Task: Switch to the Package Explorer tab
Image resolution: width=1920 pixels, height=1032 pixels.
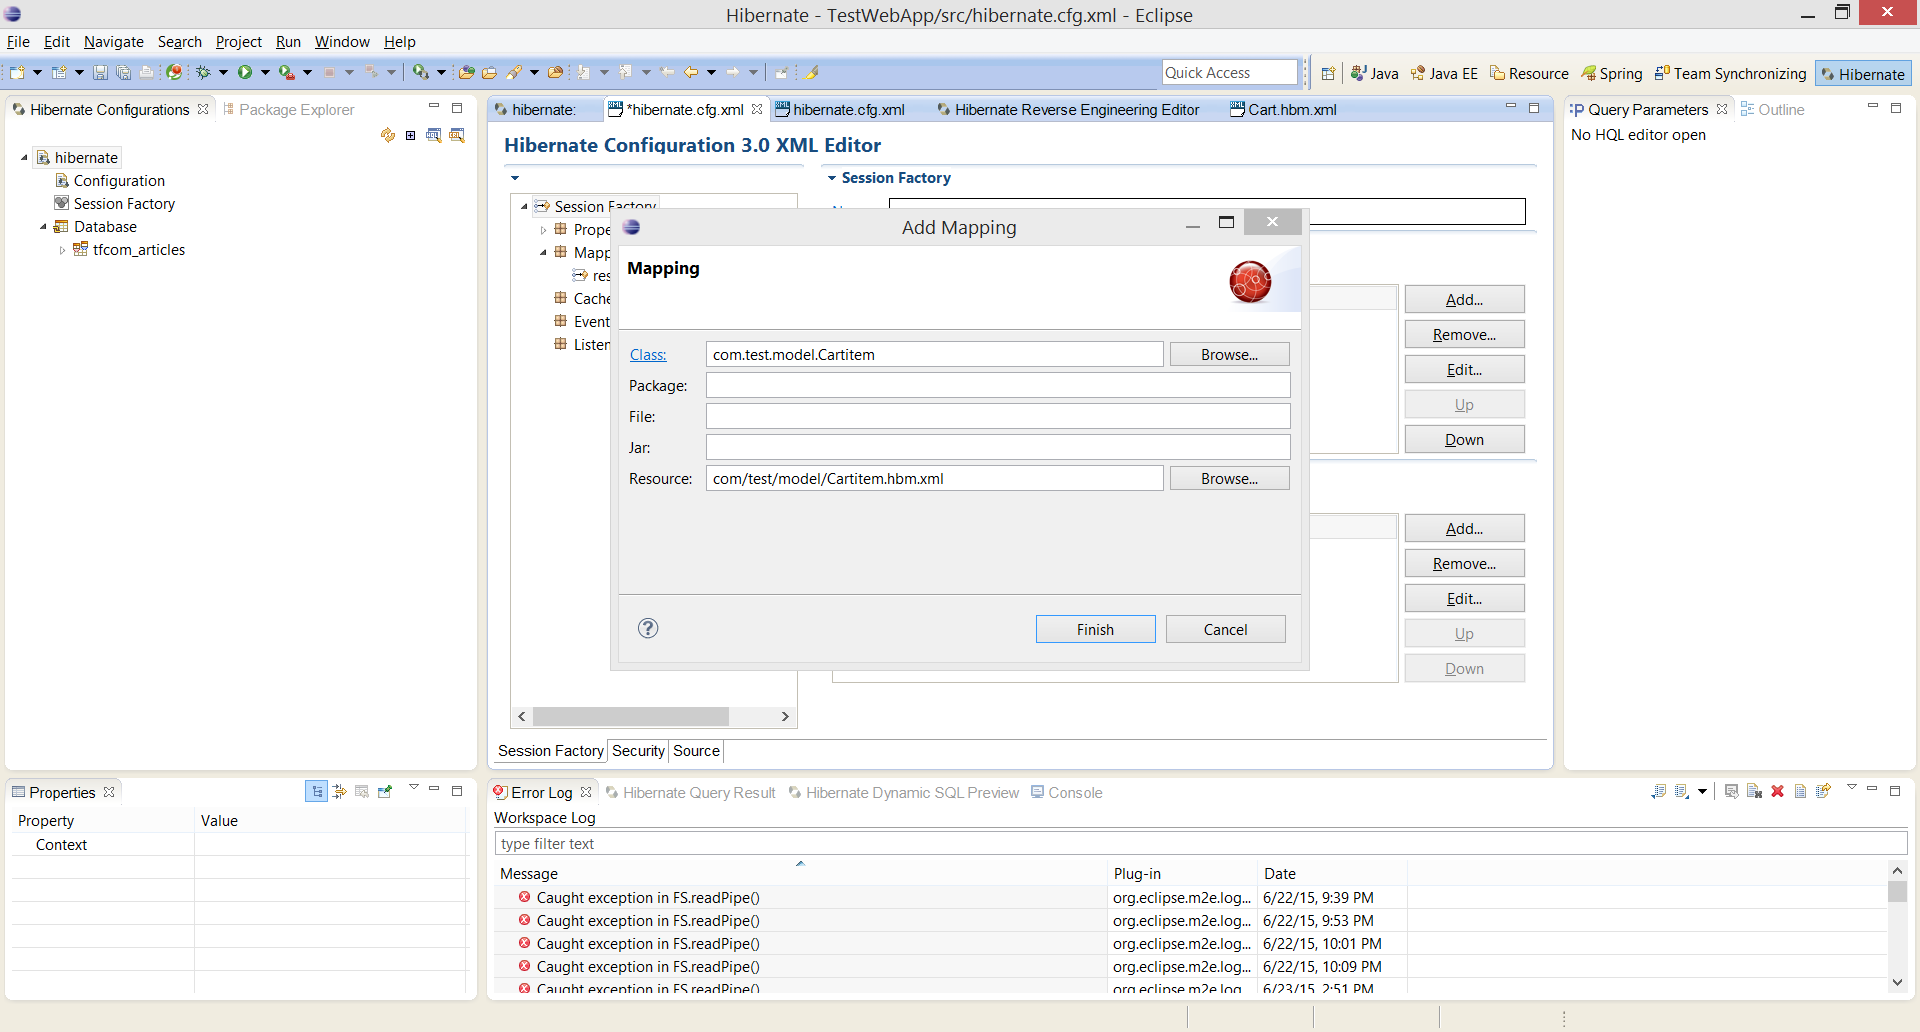Action: click(x=288, y=110)
